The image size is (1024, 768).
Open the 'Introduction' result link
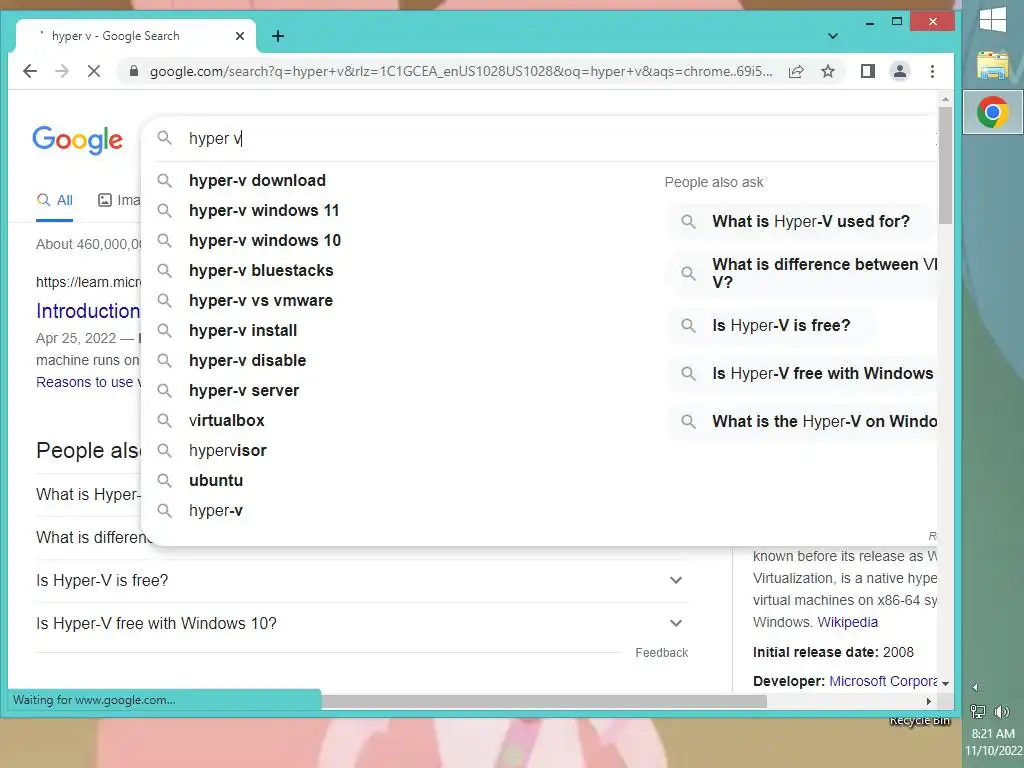coord(88,311)
